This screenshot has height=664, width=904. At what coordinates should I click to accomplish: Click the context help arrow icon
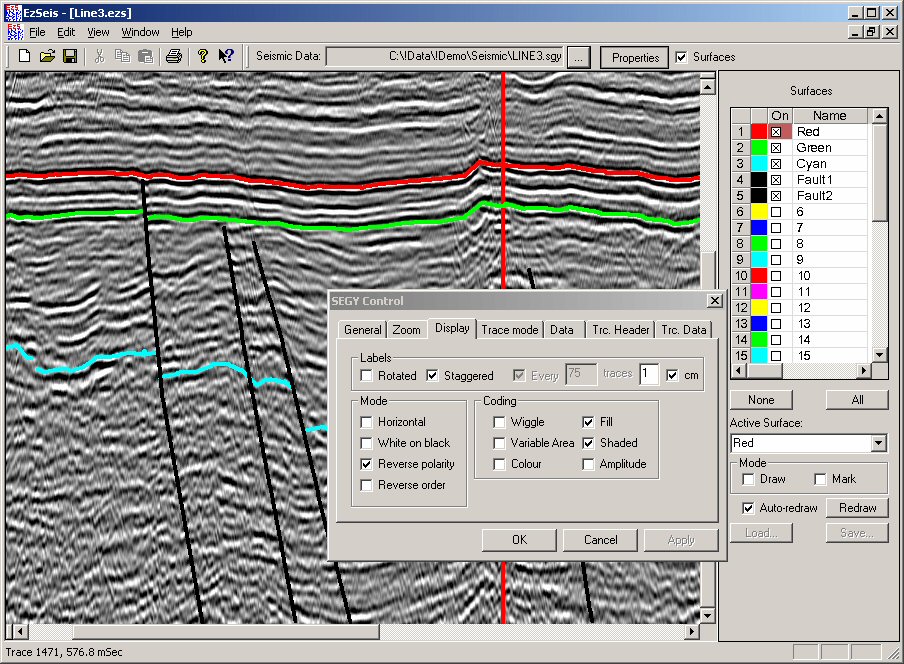(226, 57)
